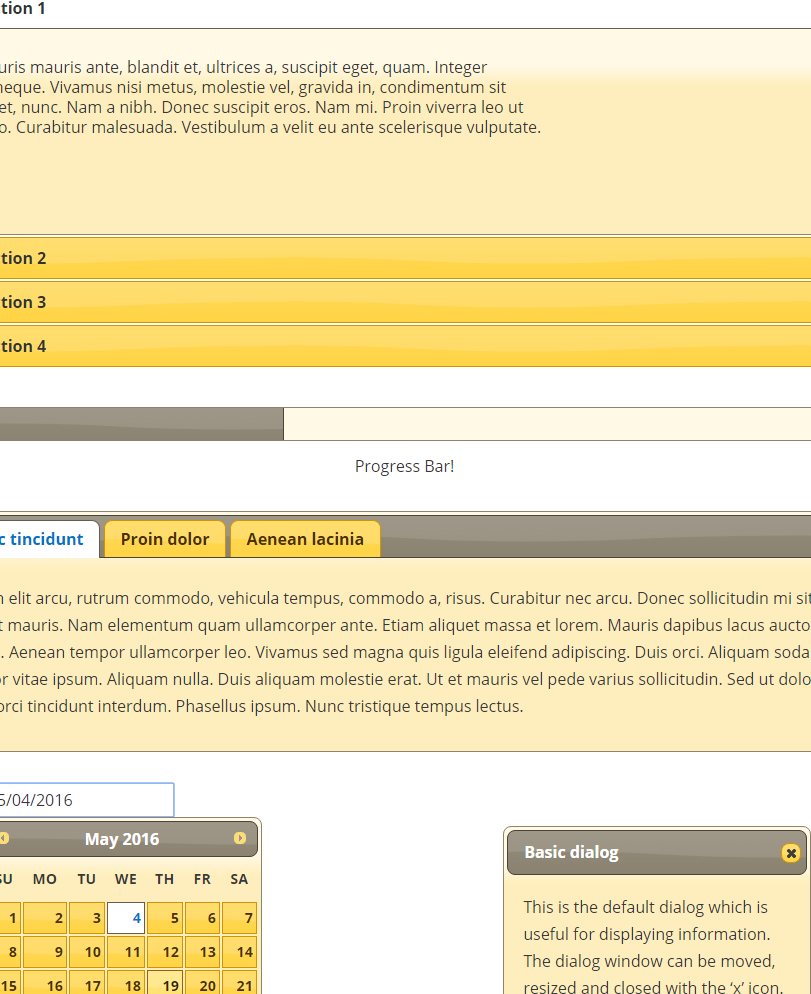Expand accordion Section 3
The image size is (811, 994).
pos(405,302)
